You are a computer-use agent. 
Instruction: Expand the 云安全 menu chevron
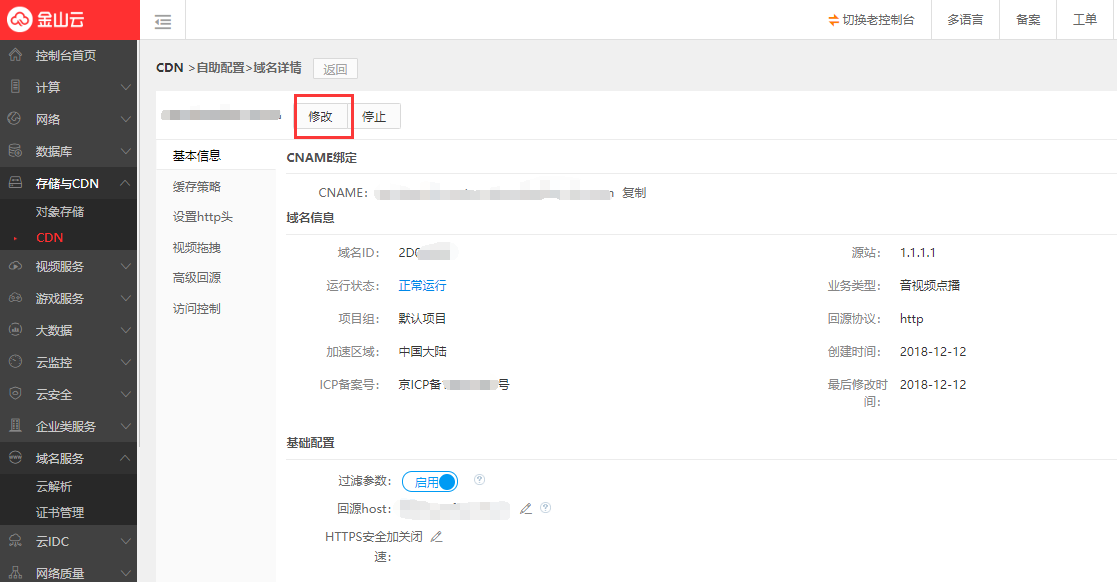[x=125, y=394]
